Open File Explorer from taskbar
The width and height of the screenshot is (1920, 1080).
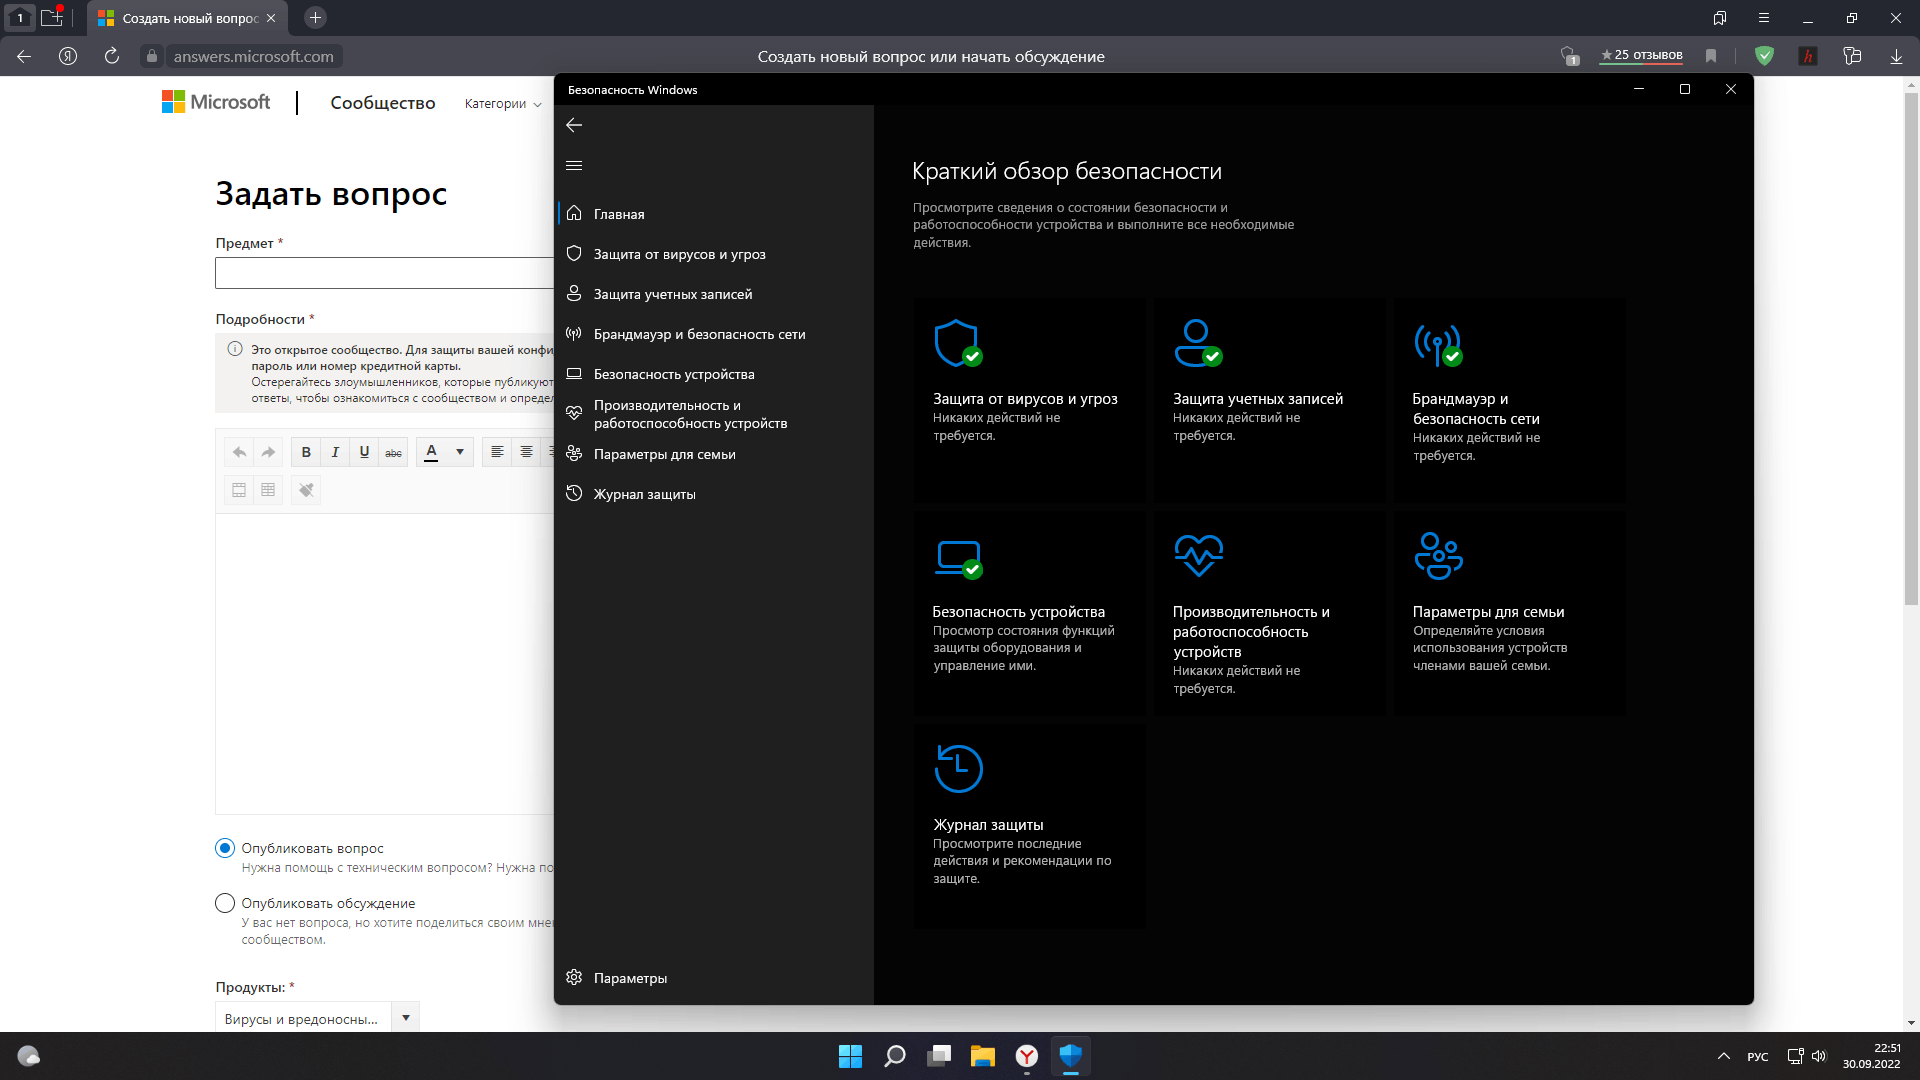pos(982,1056)
